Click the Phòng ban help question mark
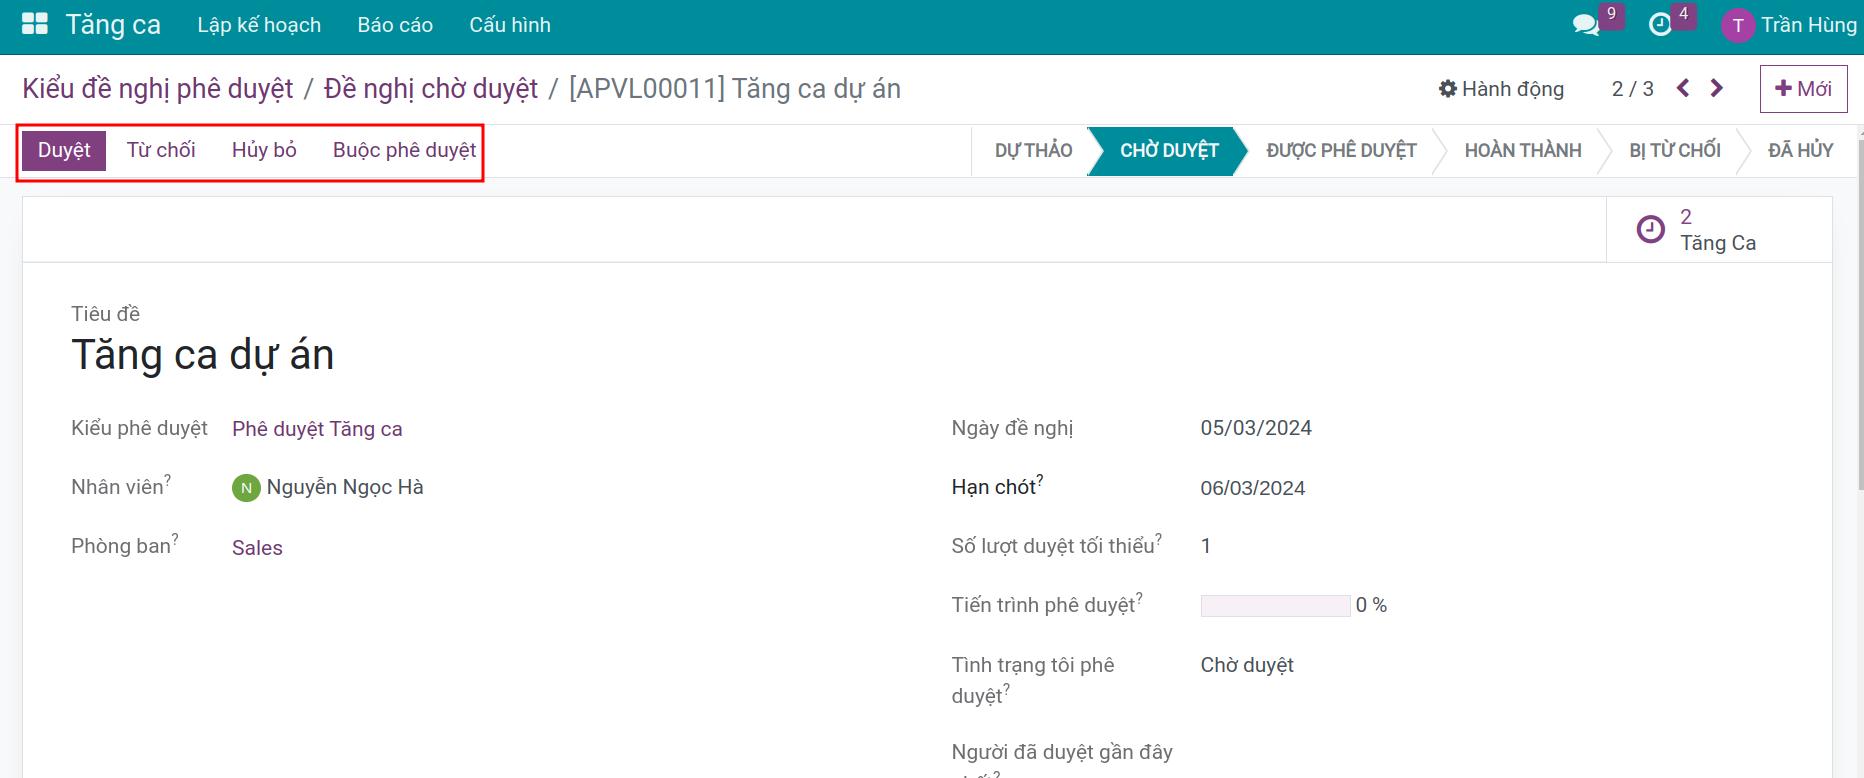This screenshot has width=1864, height=778. (x=175, y=538)
